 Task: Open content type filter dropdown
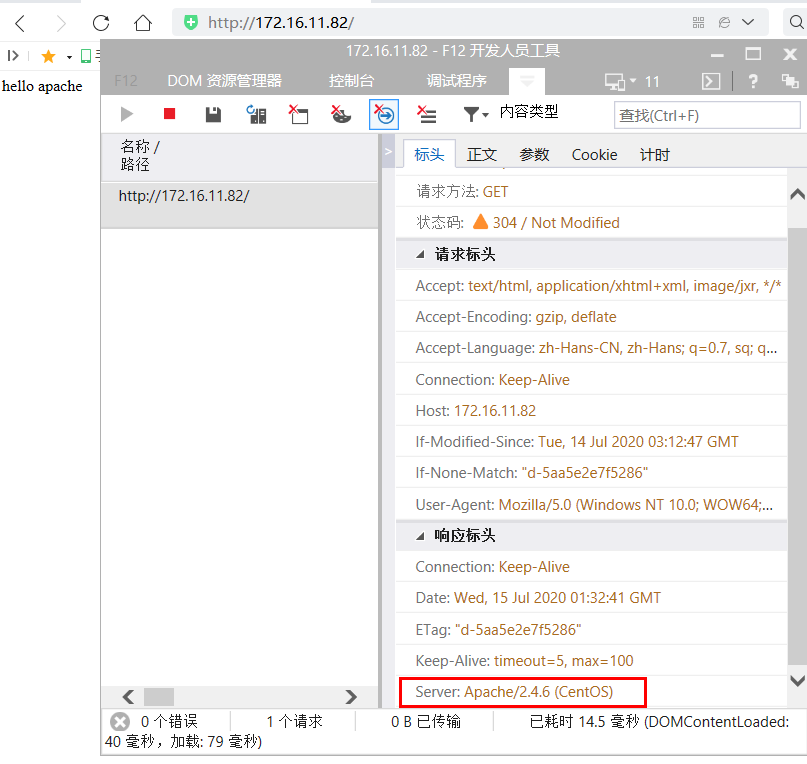click(476, 114)
